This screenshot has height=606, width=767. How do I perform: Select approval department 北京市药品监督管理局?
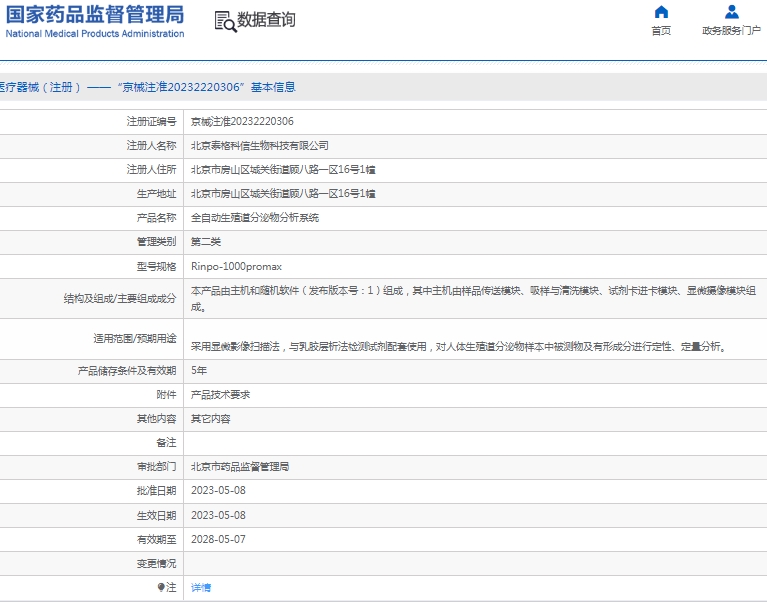click(240, 467)
